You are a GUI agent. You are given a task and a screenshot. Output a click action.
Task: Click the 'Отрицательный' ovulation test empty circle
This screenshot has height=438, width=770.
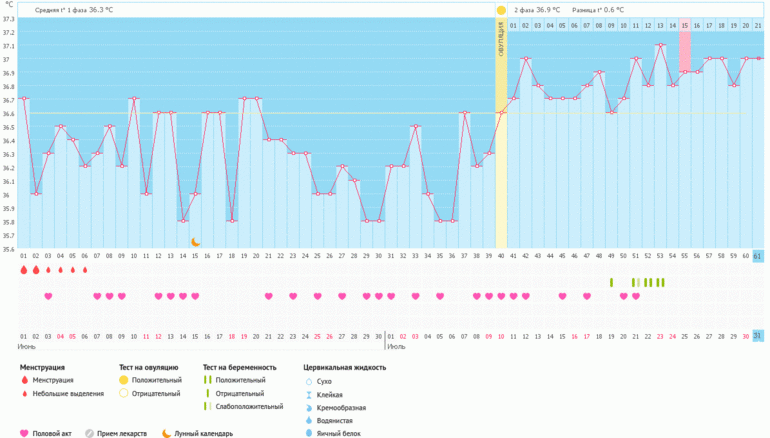click(x=123, y=394)
